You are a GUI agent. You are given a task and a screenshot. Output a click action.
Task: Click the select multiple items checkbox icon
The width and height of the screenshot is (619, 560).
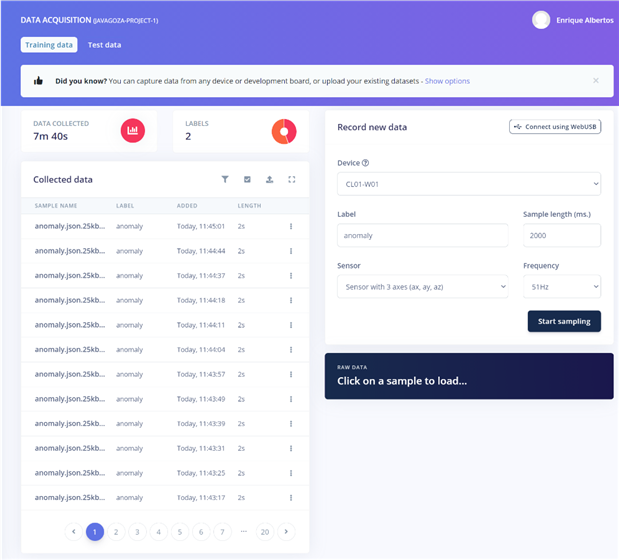click(247, 180)
